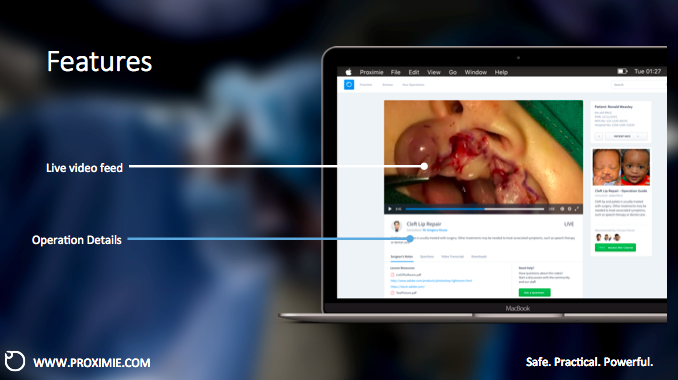Switch to the Video Transcript tab

click(x=452, y=257)
